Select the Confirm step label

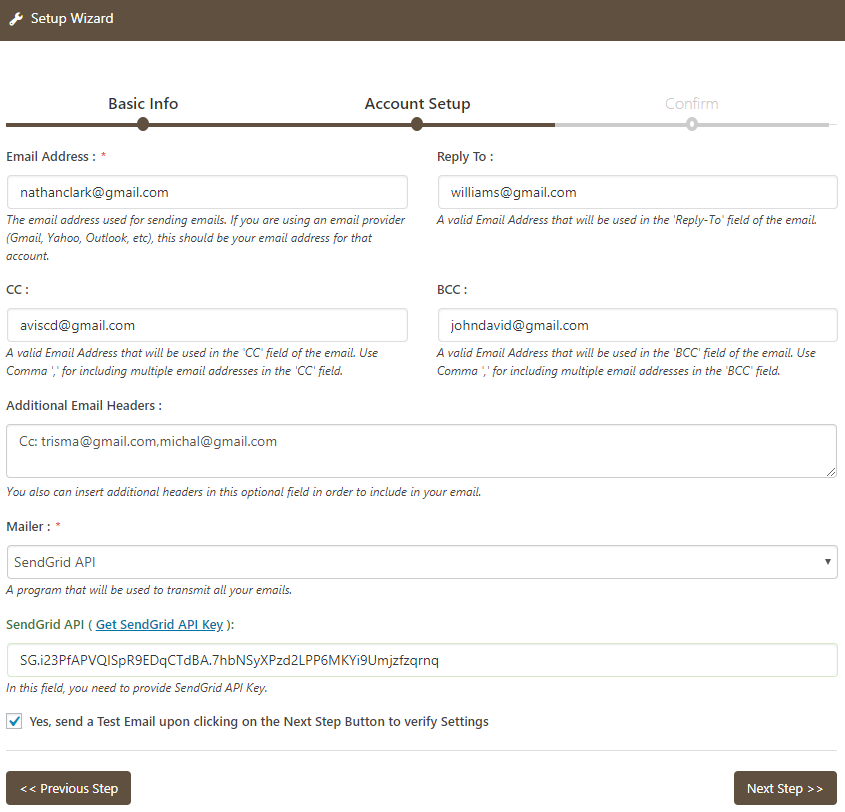pos(692,104)
